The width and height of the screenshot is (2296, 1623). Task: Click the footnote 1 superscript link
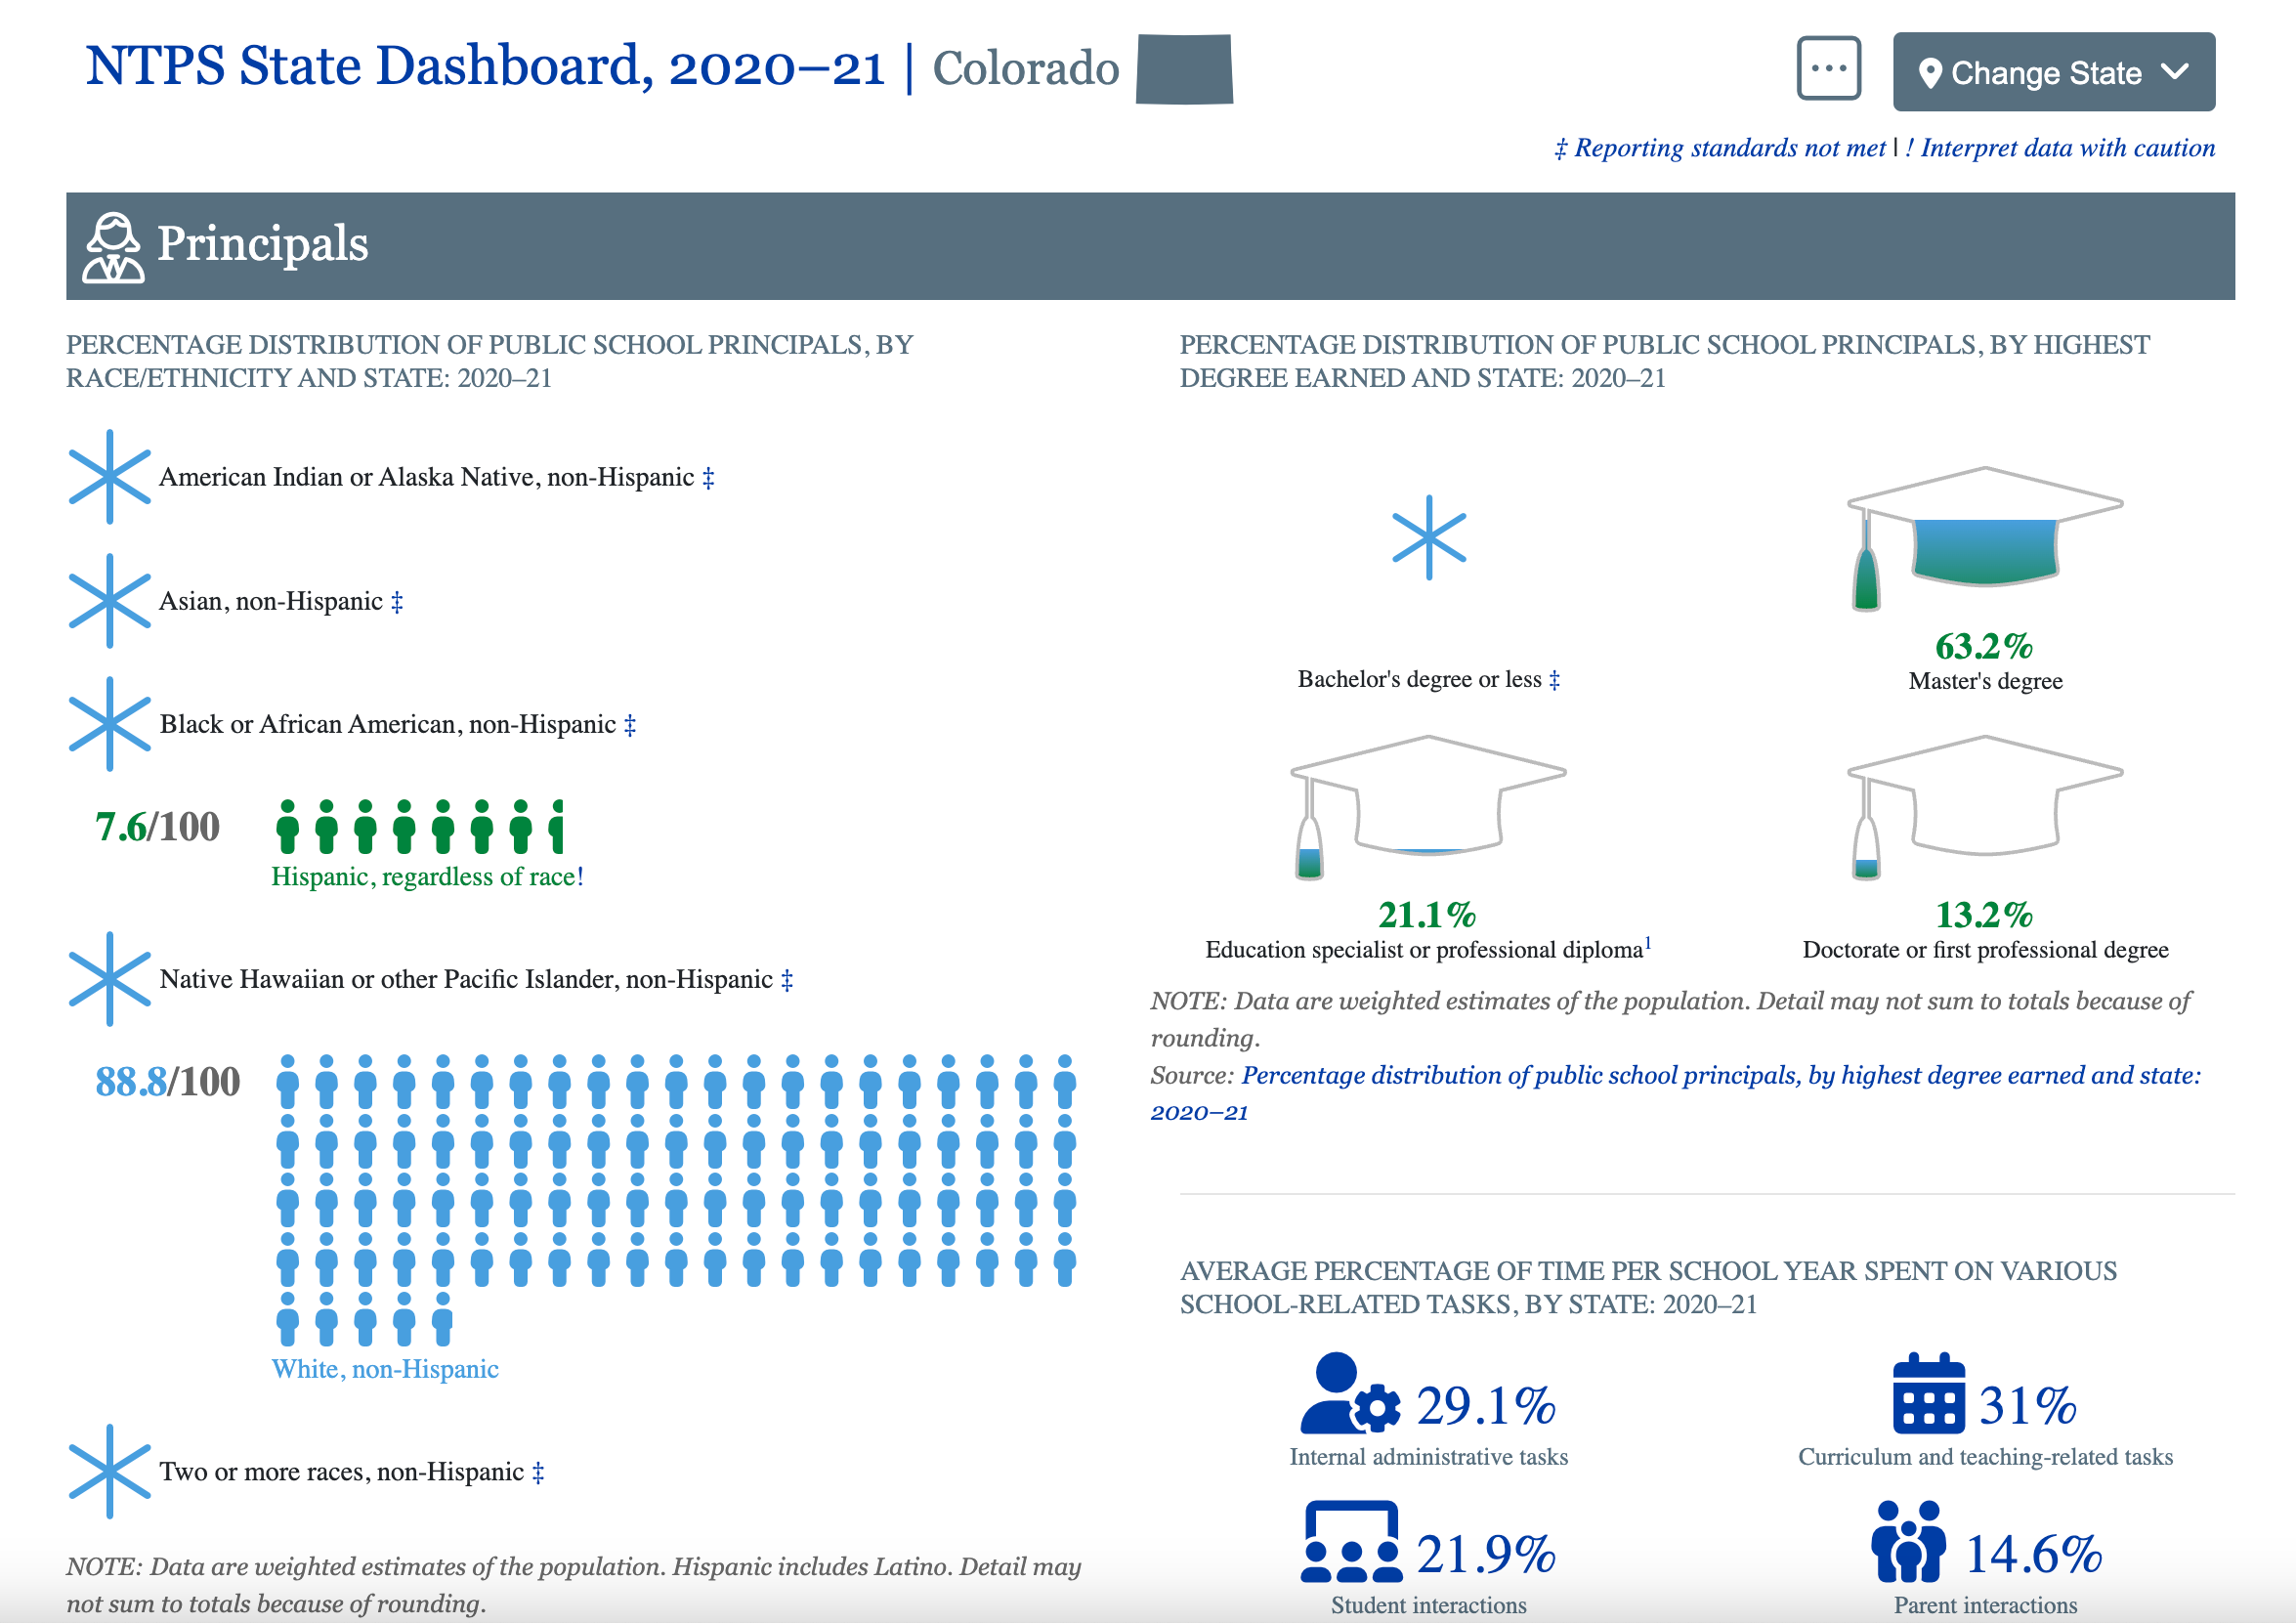click(1648, 942)
